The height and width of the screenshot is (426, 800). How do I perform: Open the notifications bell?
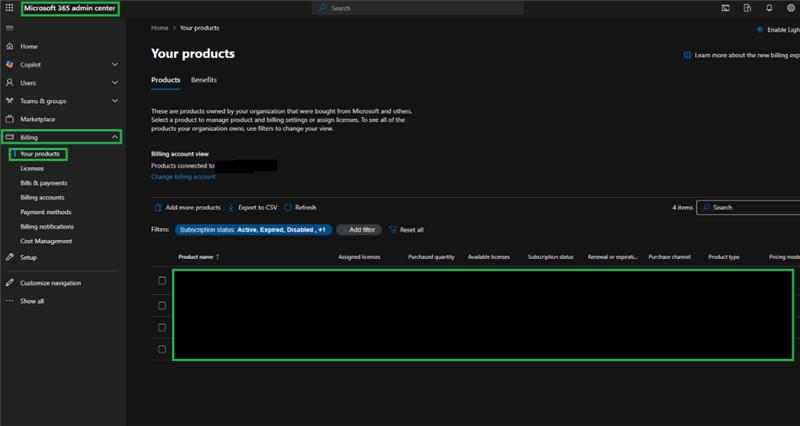(769, 8)
